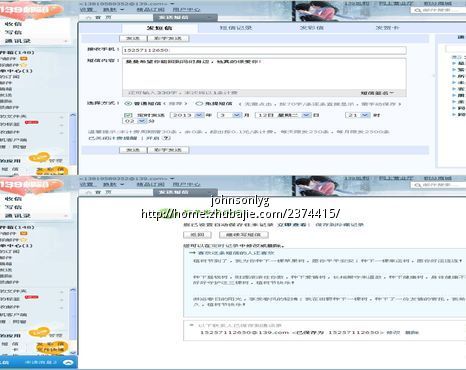The width and height of the screenshot is (466, 370).
Task: Click the 管理 link beside the heart badge on the compose-SMS screen
Action: tap(56, 161)
